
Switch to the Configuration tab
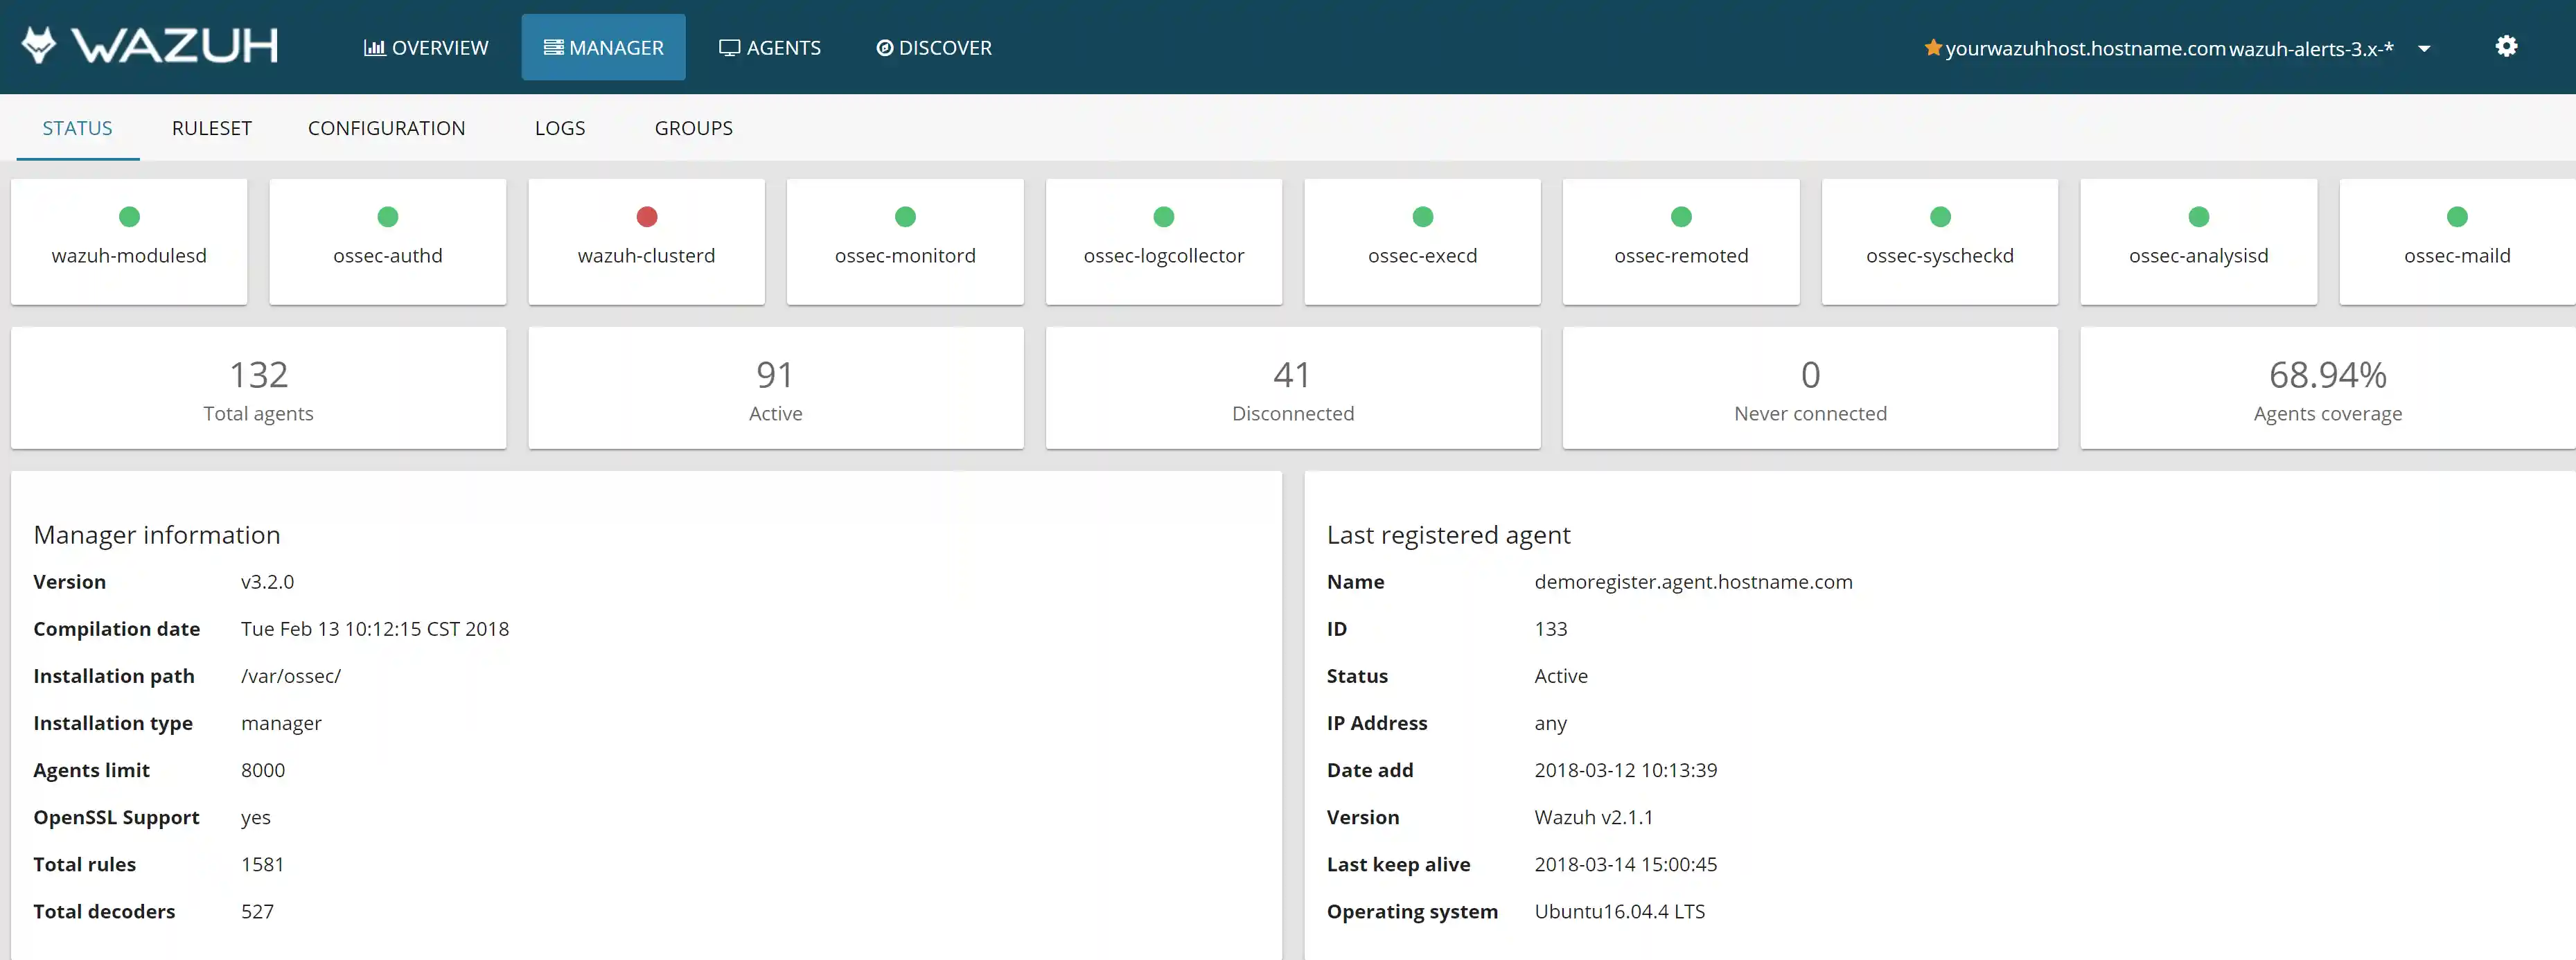tap(386, 128)
